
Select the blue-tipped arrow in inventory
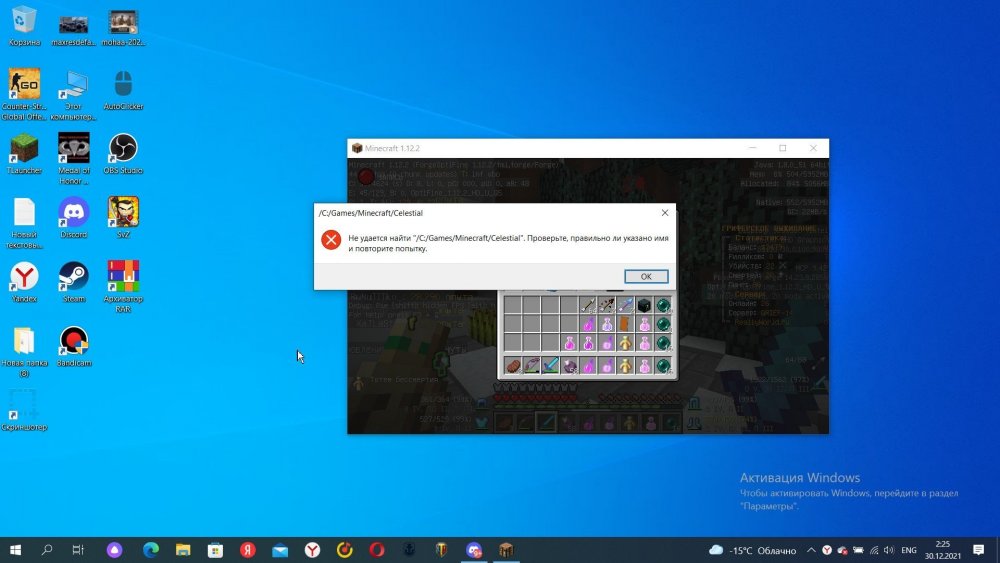pyautogui.click(x=626, y=305)
